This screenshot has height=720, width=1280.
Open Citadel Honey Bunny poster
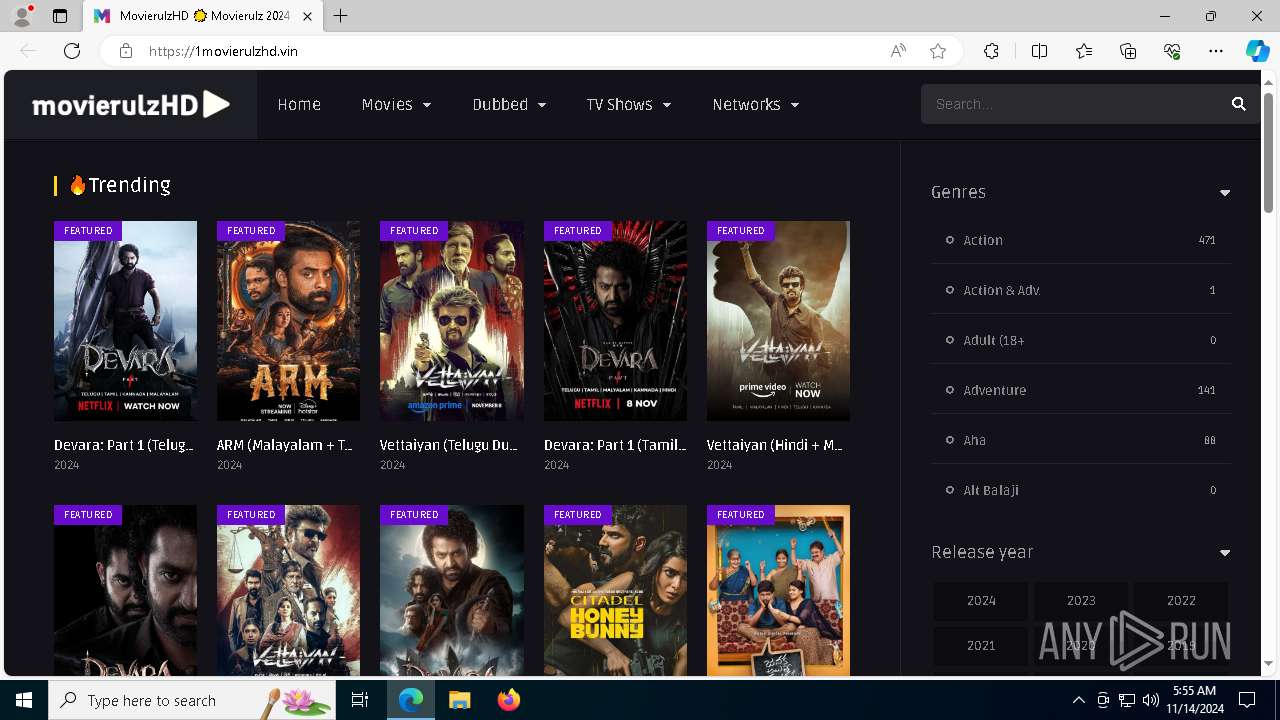click(615, 590)
